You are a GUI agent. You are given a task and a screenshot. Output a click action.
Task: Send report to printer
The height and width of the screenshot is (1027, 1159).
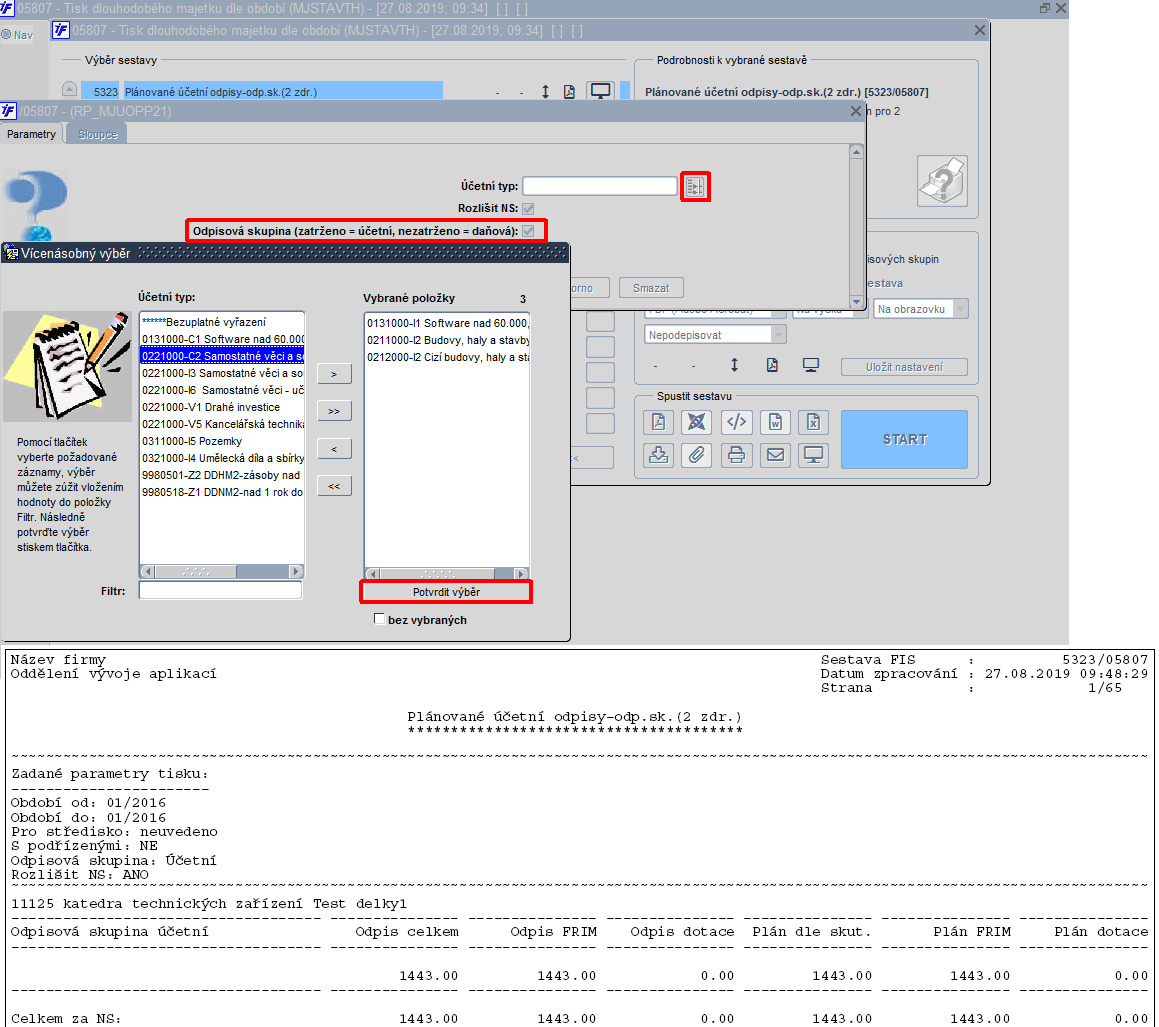(x=735, y=455)
